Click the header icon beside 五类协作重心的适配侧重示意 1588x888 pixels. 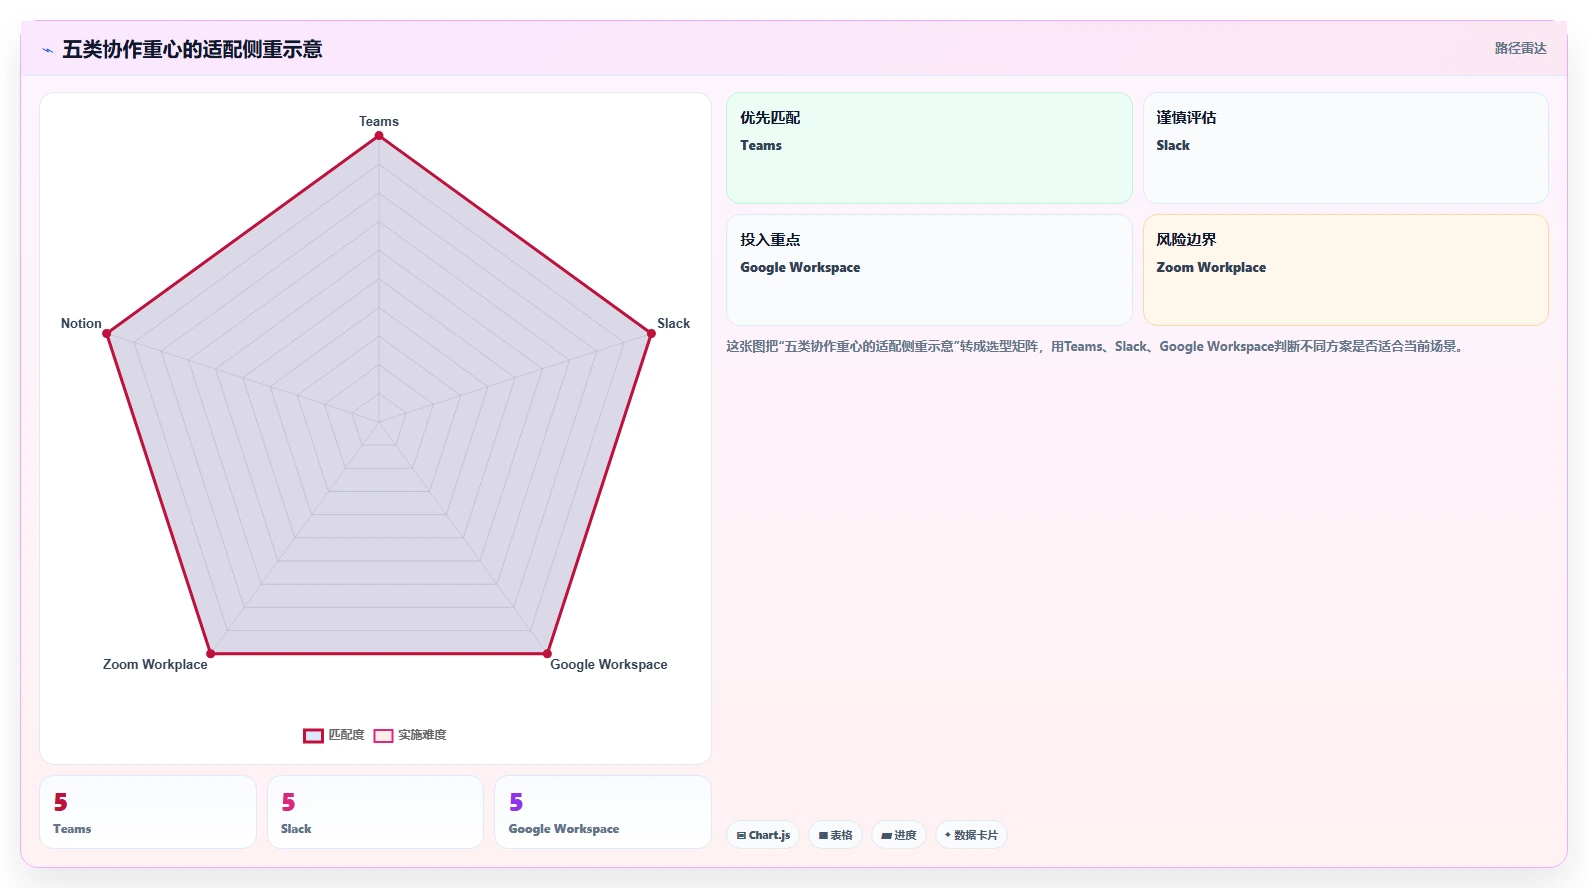[47, 50]
